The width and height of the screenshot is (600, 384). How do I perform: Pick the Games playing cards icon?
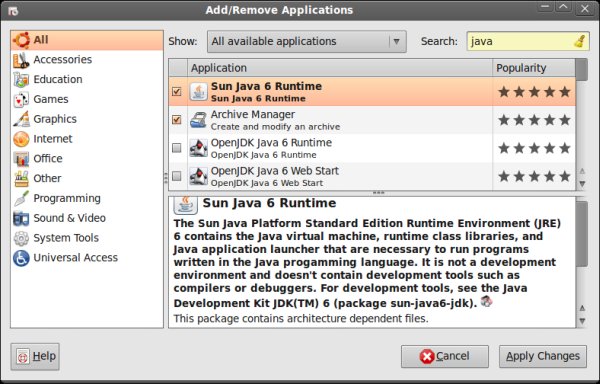tap(21, 99)
